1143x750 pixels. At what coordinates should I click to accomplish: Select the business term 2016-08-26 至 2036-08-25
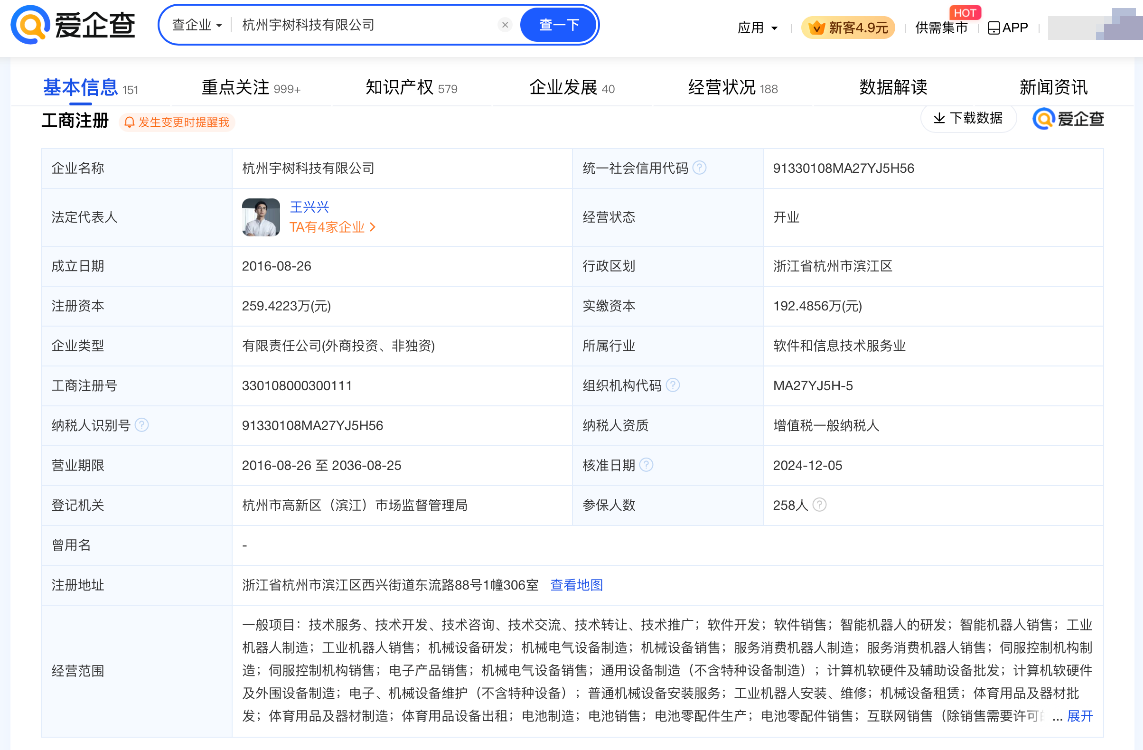pyautogui.click(x=321, y=465)
